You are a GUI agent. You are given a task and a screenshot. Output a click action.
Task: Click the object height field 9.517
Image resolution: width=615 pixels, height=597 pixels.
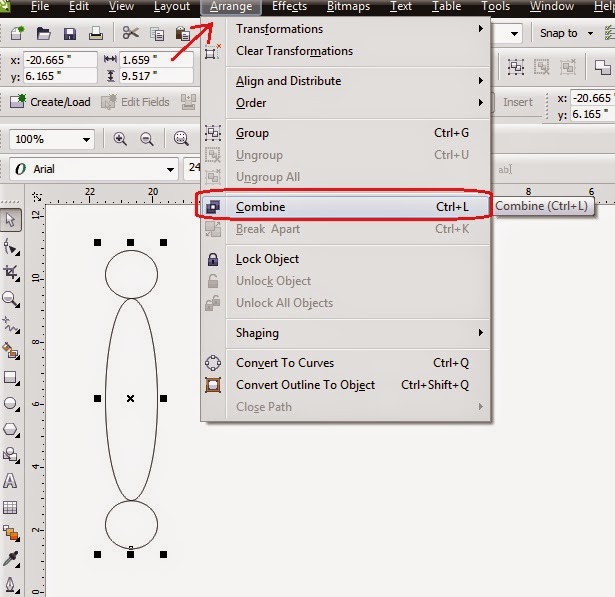[156, 76]
